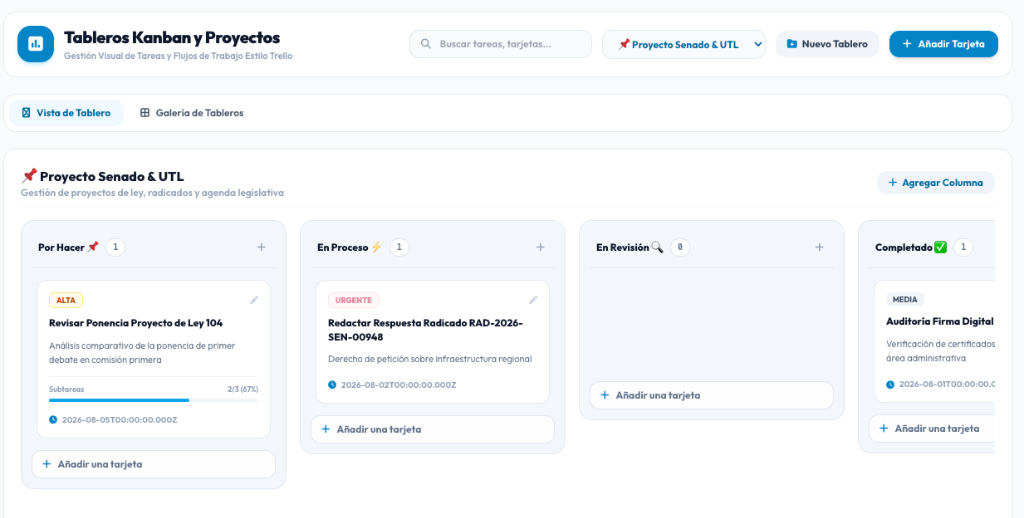The width and height of the screenshot is (1024, 518).
Task: Click the plus icon in En Proceso header
Action: 540,247
